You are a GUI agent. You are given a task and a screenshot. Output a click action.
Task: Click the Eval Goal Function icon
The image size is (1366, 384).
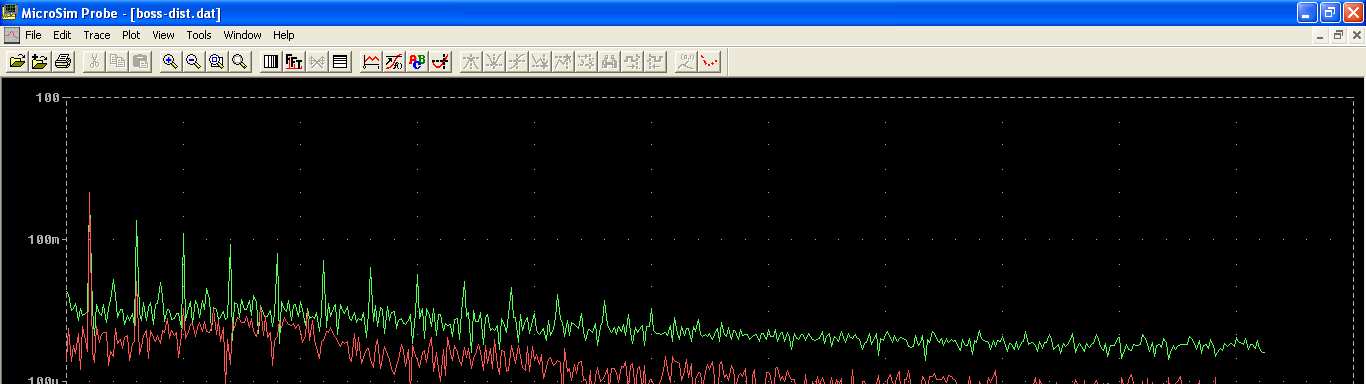coord(394,62)
